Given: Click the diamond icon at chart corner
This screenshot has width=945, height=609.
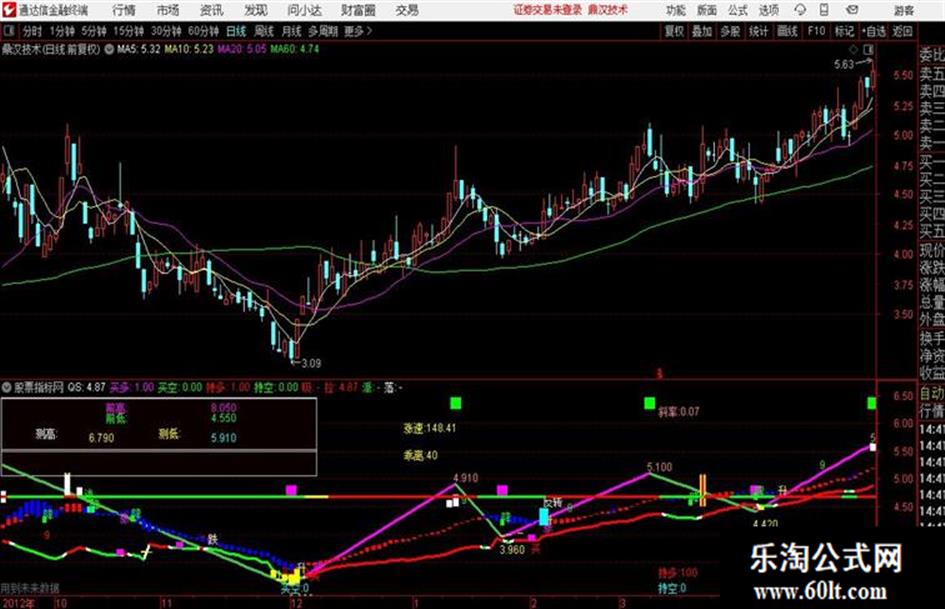Looking at the screenshot, I should (x=853, y=49).
